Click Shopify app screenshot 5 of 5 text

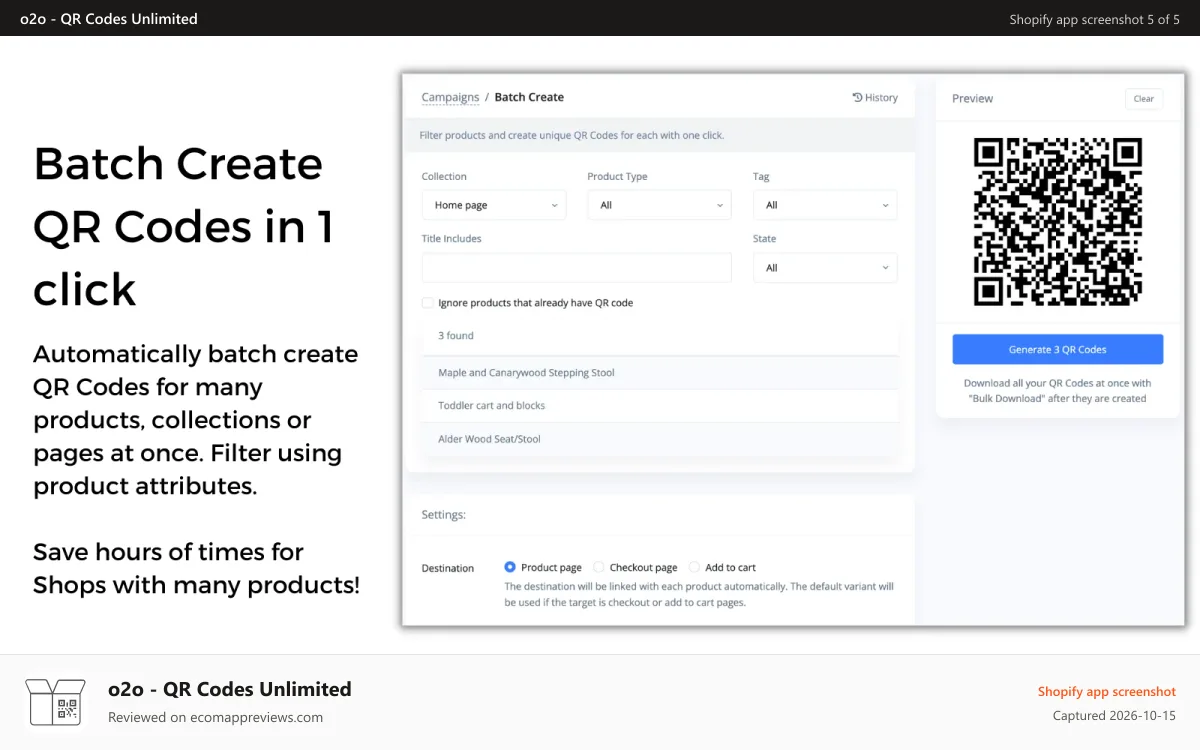pyautogui.click(x=1094, y=19)
